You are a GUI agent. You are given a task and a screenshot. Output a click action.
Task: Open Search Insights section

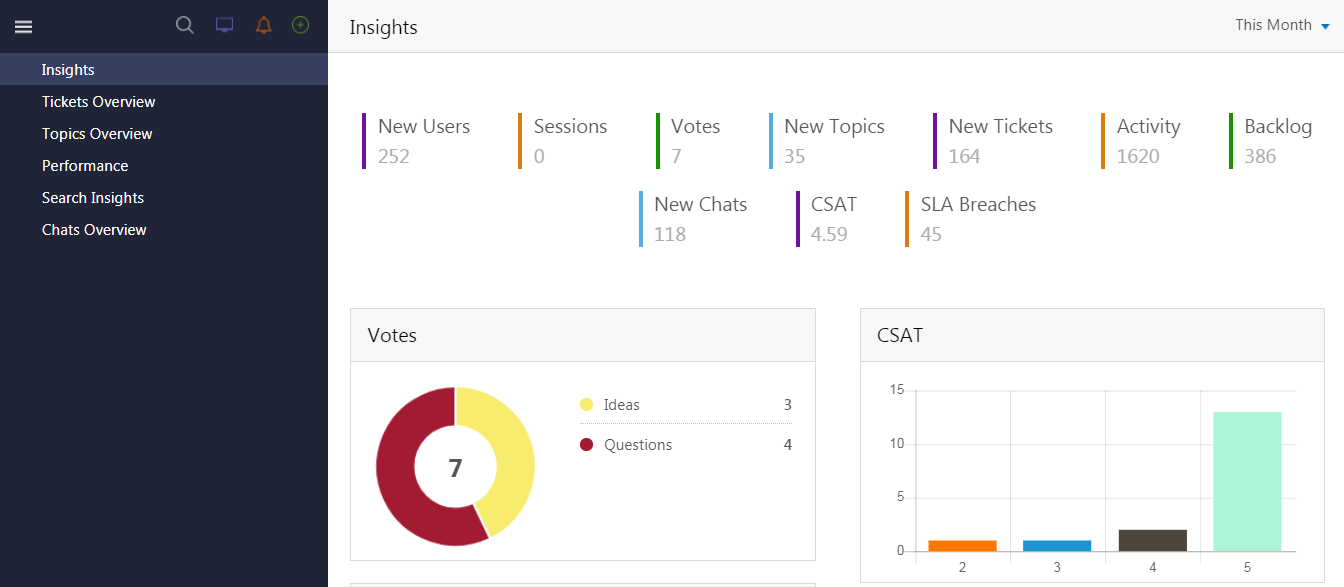point(93,198)
